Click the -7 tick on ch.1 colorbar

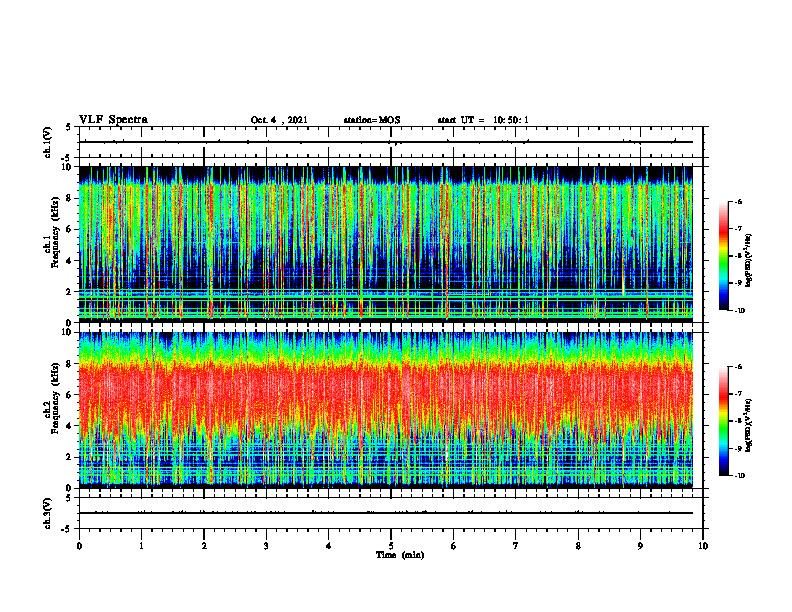[x=738, y=229]
